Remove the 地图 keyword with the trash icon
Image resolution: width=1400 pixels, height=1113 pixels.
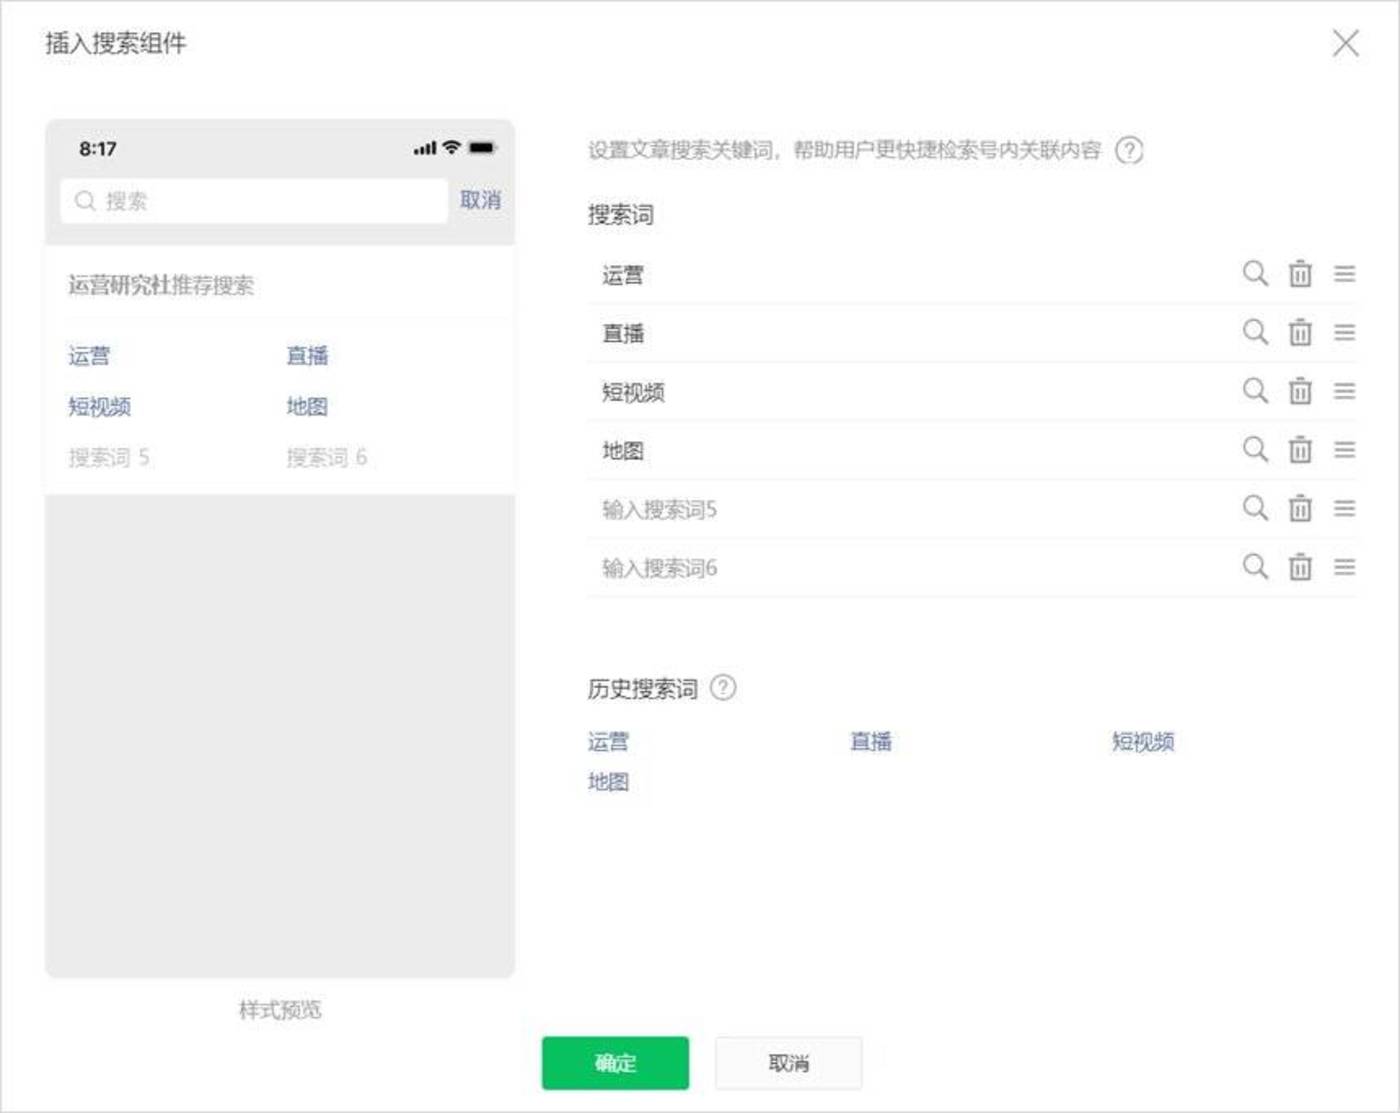click(1300, 451)
